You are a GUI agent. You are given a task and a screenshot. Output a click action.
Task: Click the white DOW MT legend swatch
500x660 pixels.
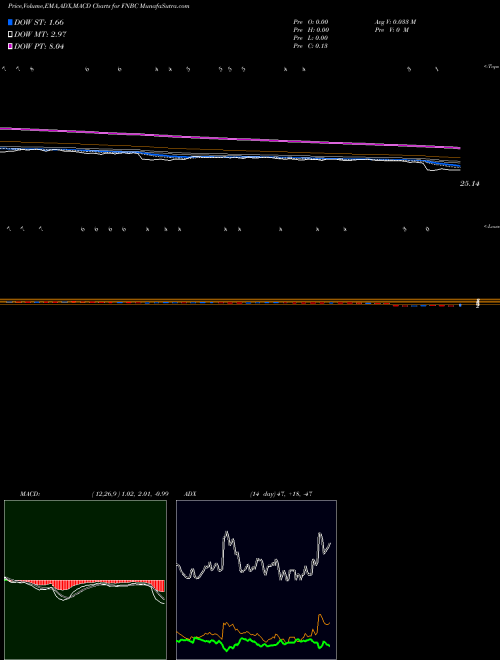(x=10, y=35)
